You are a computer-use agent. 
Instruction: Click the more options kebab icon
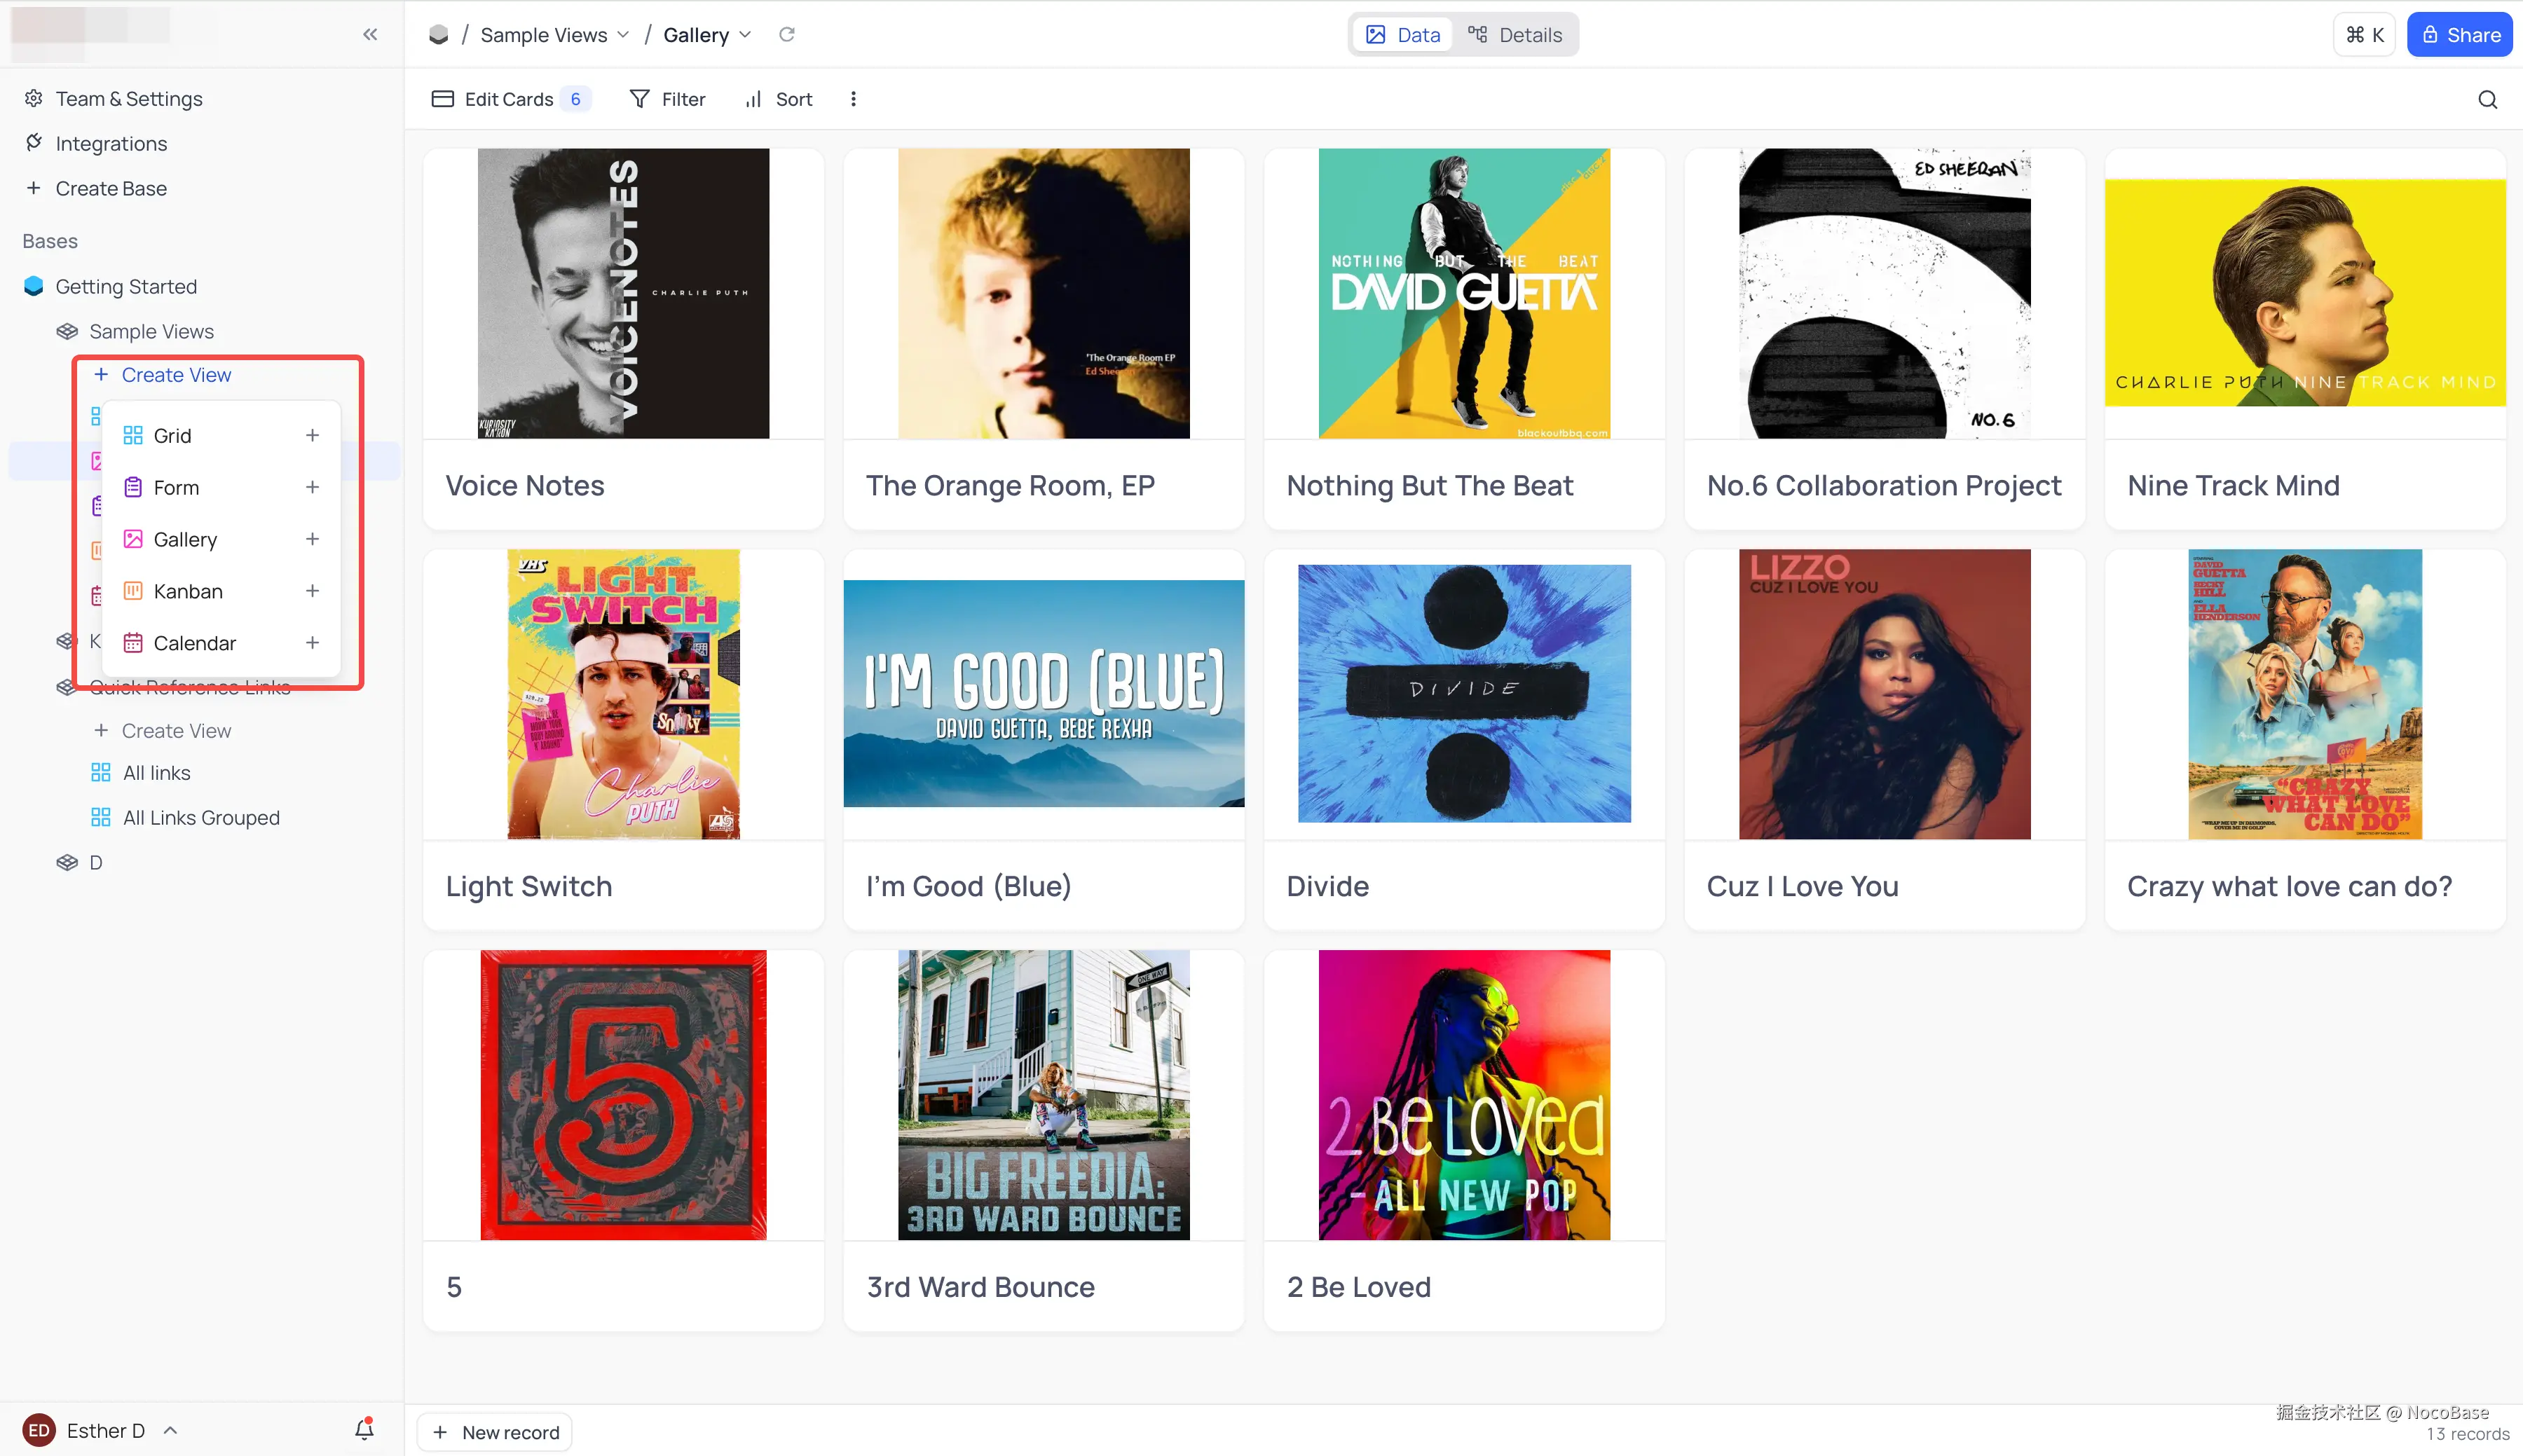853,99
